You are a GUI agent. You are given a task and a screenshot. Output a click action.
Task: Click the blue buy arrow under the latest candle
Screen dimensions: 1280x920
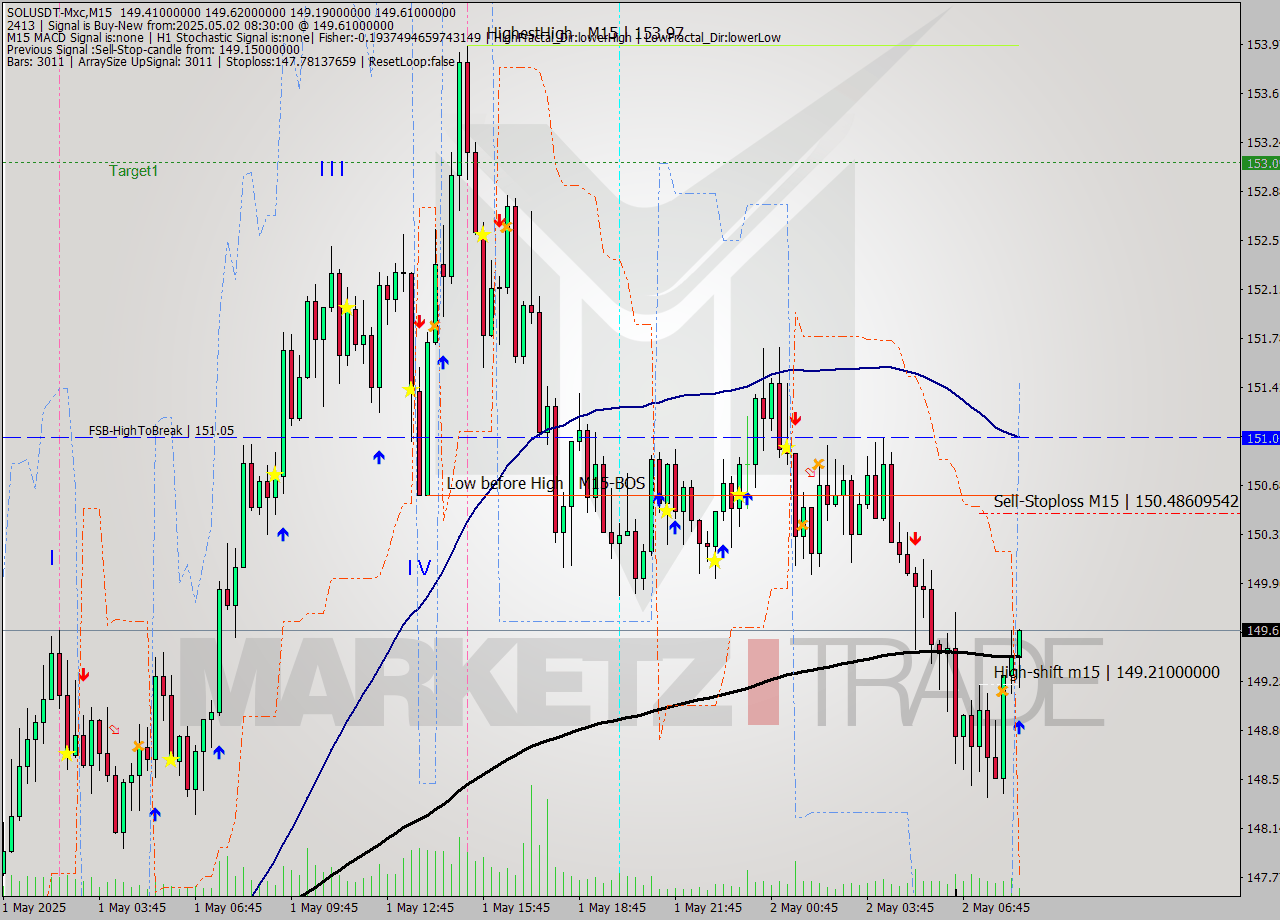[1018, 727]
